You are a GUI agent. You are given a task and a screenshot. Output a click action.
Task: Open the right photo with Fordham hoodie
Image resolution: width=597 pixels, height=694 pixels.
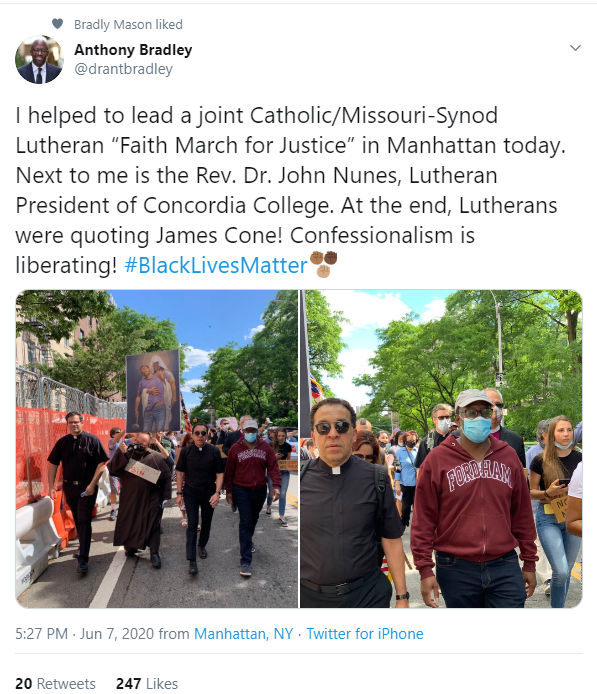point(441,449)
